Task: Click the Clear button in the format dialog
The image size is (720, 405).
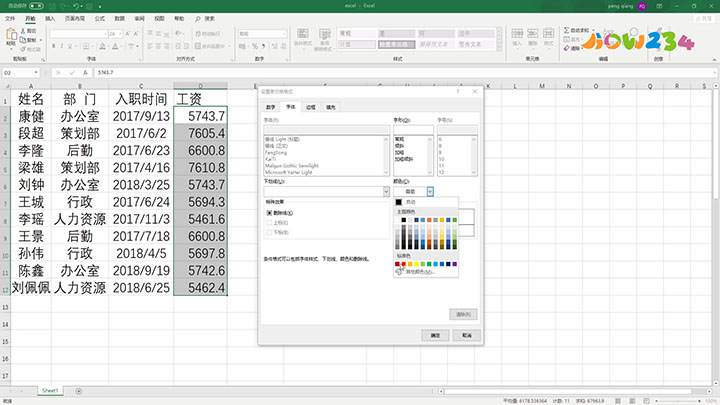Action: point(463,315)
